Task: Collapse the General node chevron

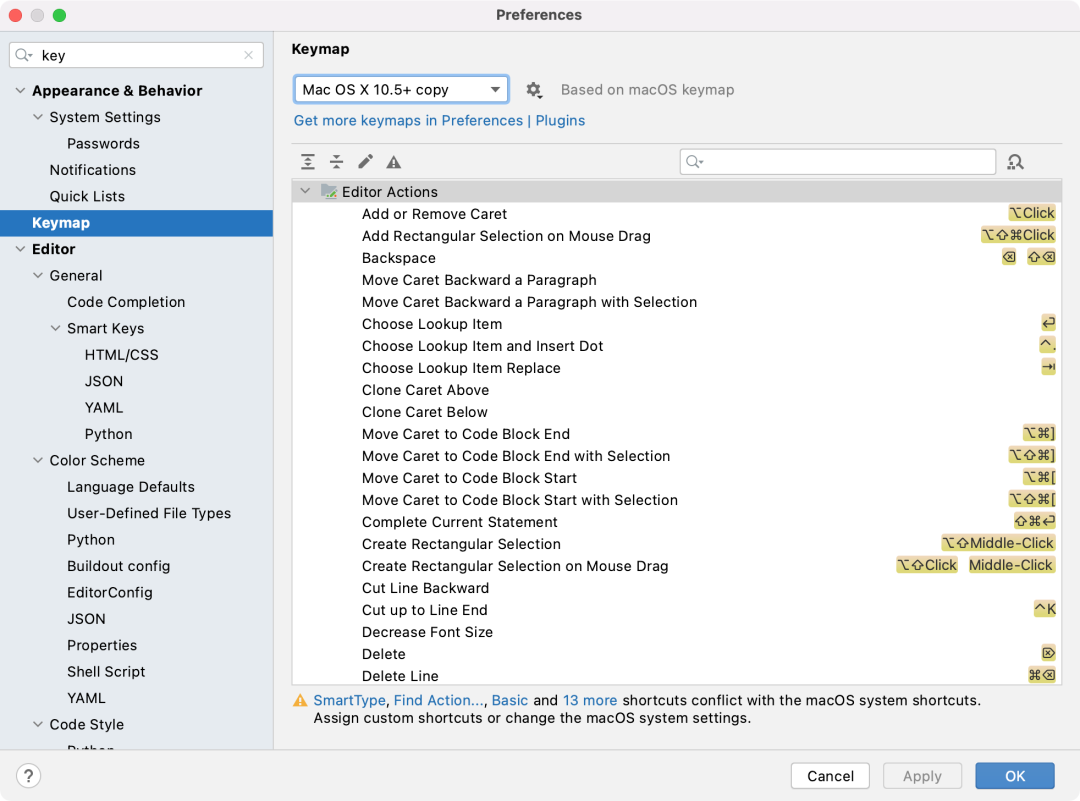Action: [38, 275]
